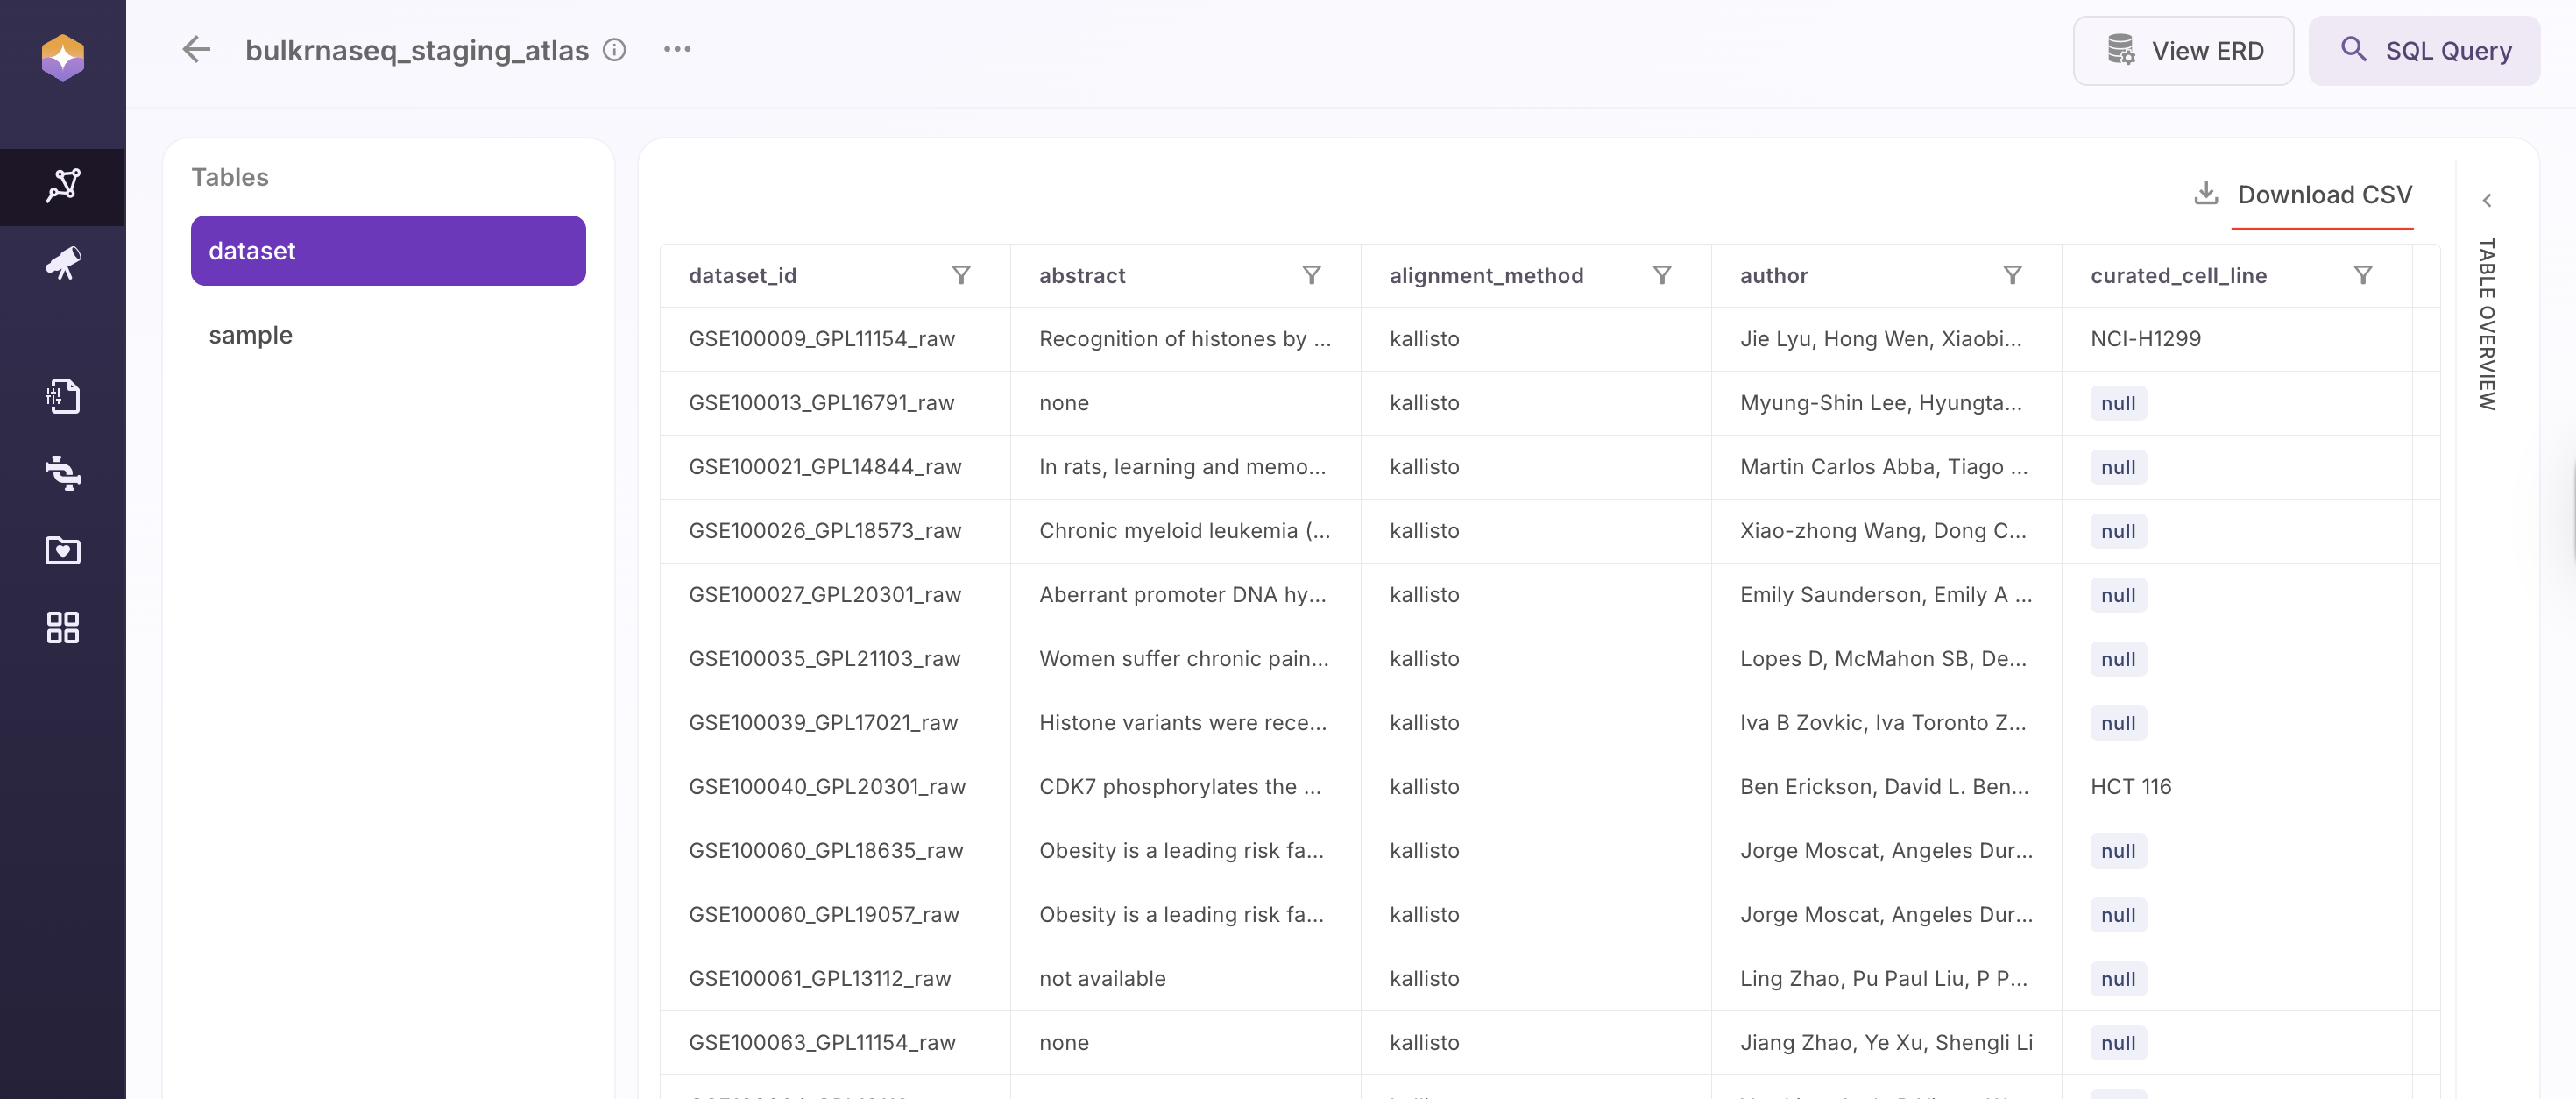Click the grid apps sidebar icon

63,627
